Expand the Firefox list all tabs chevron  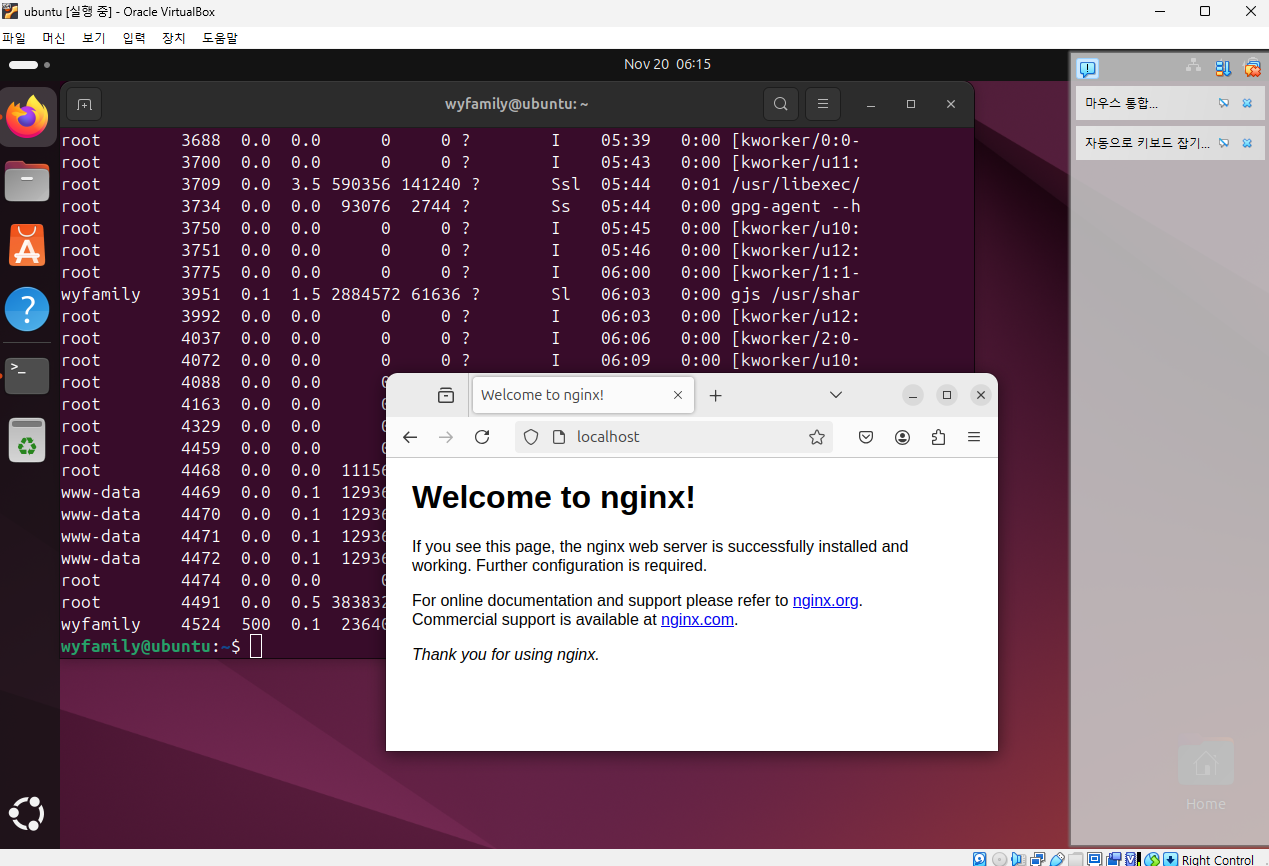coord(836,395)
